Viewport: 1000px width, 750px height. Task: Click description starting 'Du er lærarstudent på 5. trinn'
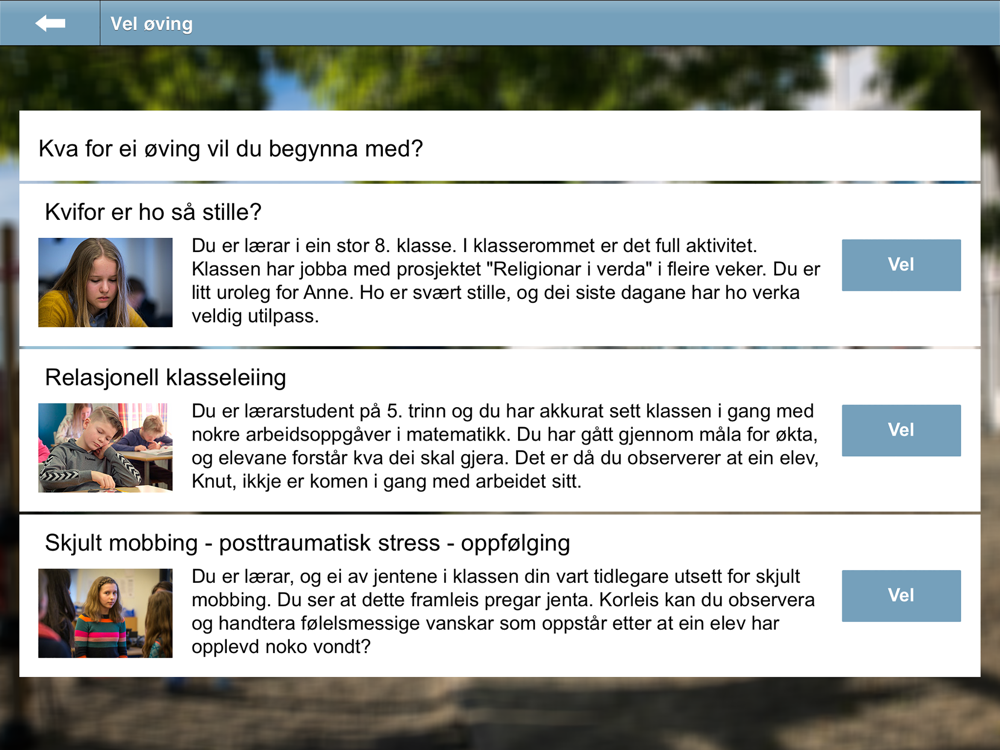point(505,446)
